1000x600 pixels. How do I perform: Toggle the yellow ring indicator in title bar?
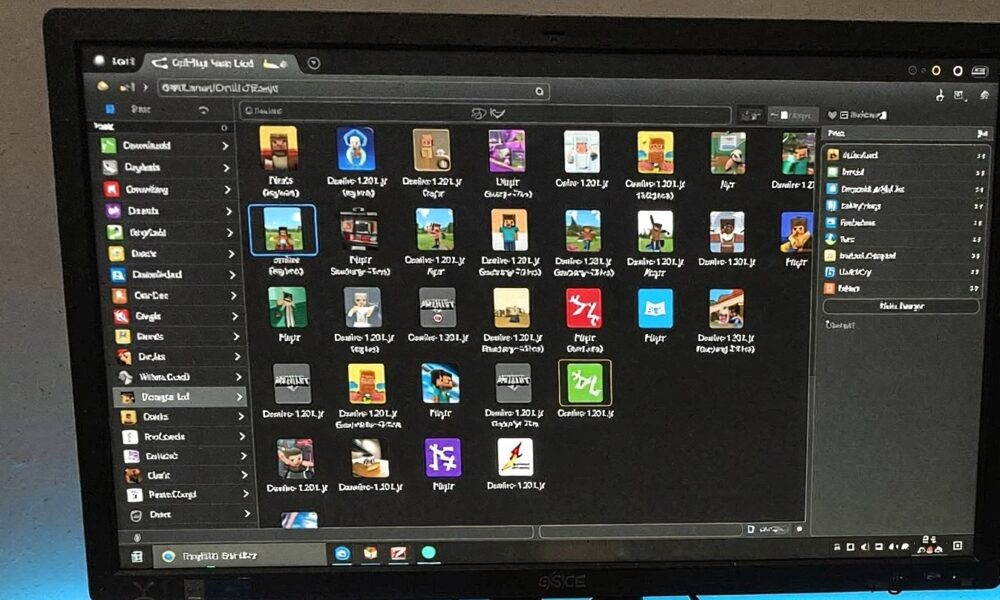pyautogui.click(x=936, y=71)
